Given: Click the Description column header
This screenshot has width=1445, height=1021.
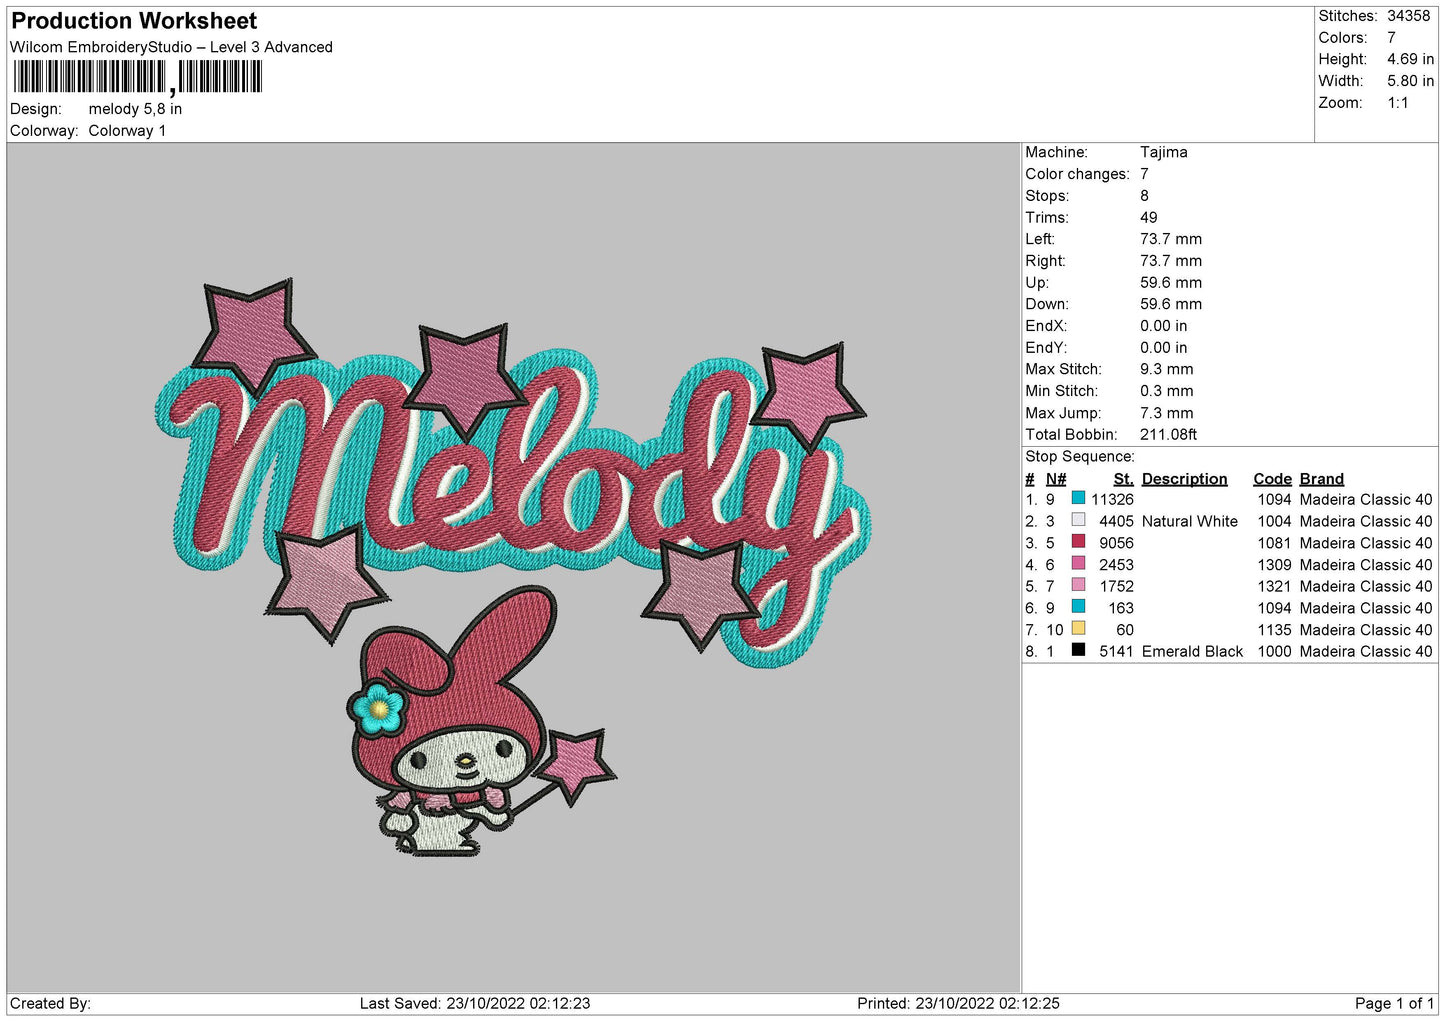Looking at the screenshot, I should [1184, 479].
